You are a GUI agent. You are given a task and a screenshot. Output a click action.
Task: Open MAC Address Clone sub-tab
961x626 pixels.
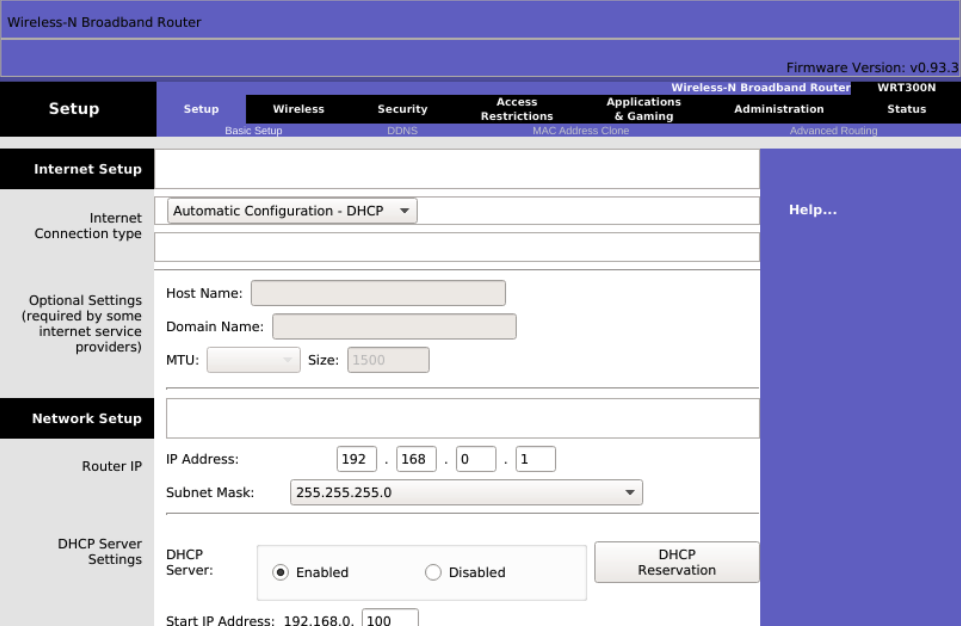(580, 131)
